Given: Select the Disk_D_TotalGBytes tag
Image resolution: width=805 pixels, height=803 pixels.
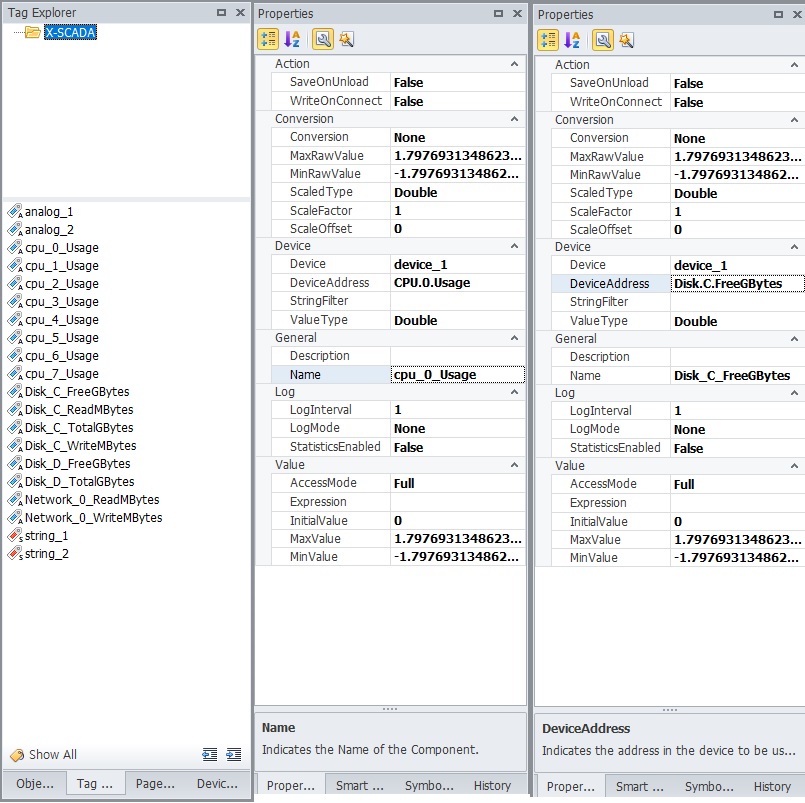Looking at the screenshot, I should tap(80, 482).
